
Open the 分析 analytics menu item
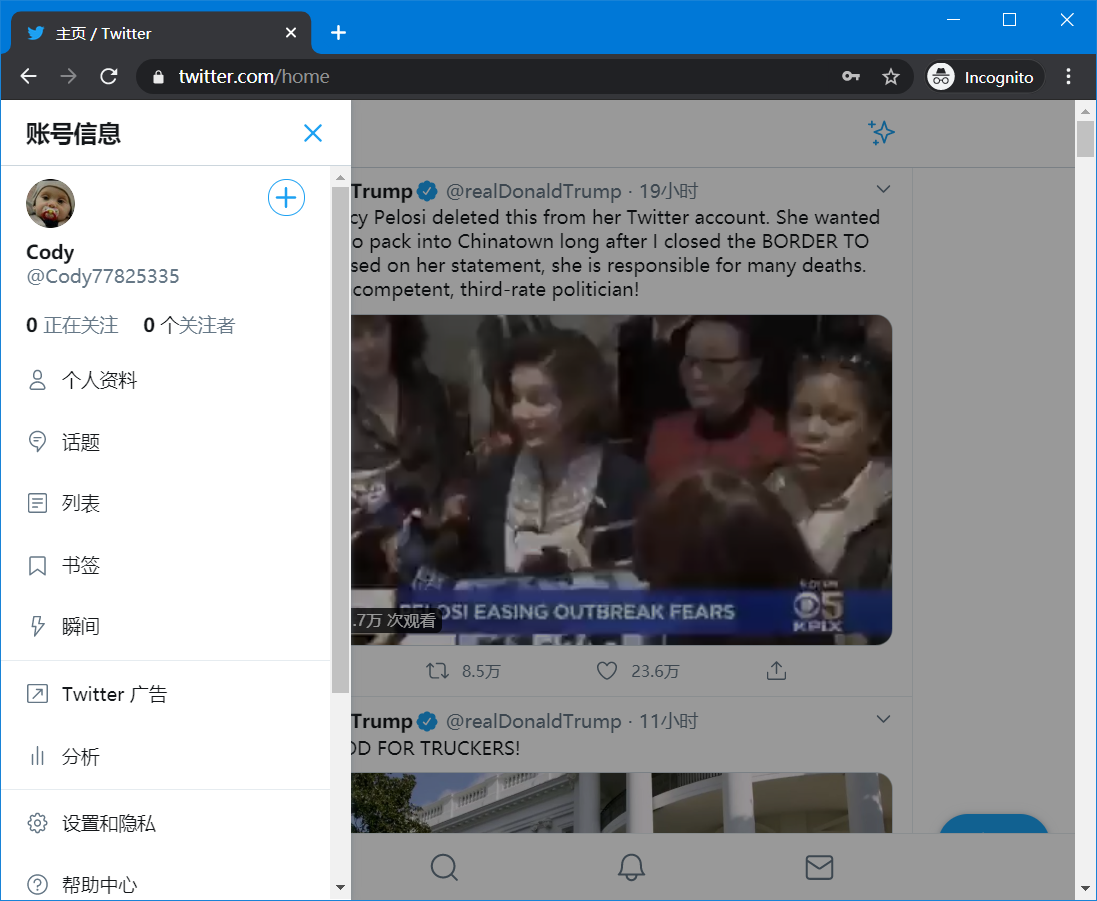pyautogui.click(x=166, y=756)
